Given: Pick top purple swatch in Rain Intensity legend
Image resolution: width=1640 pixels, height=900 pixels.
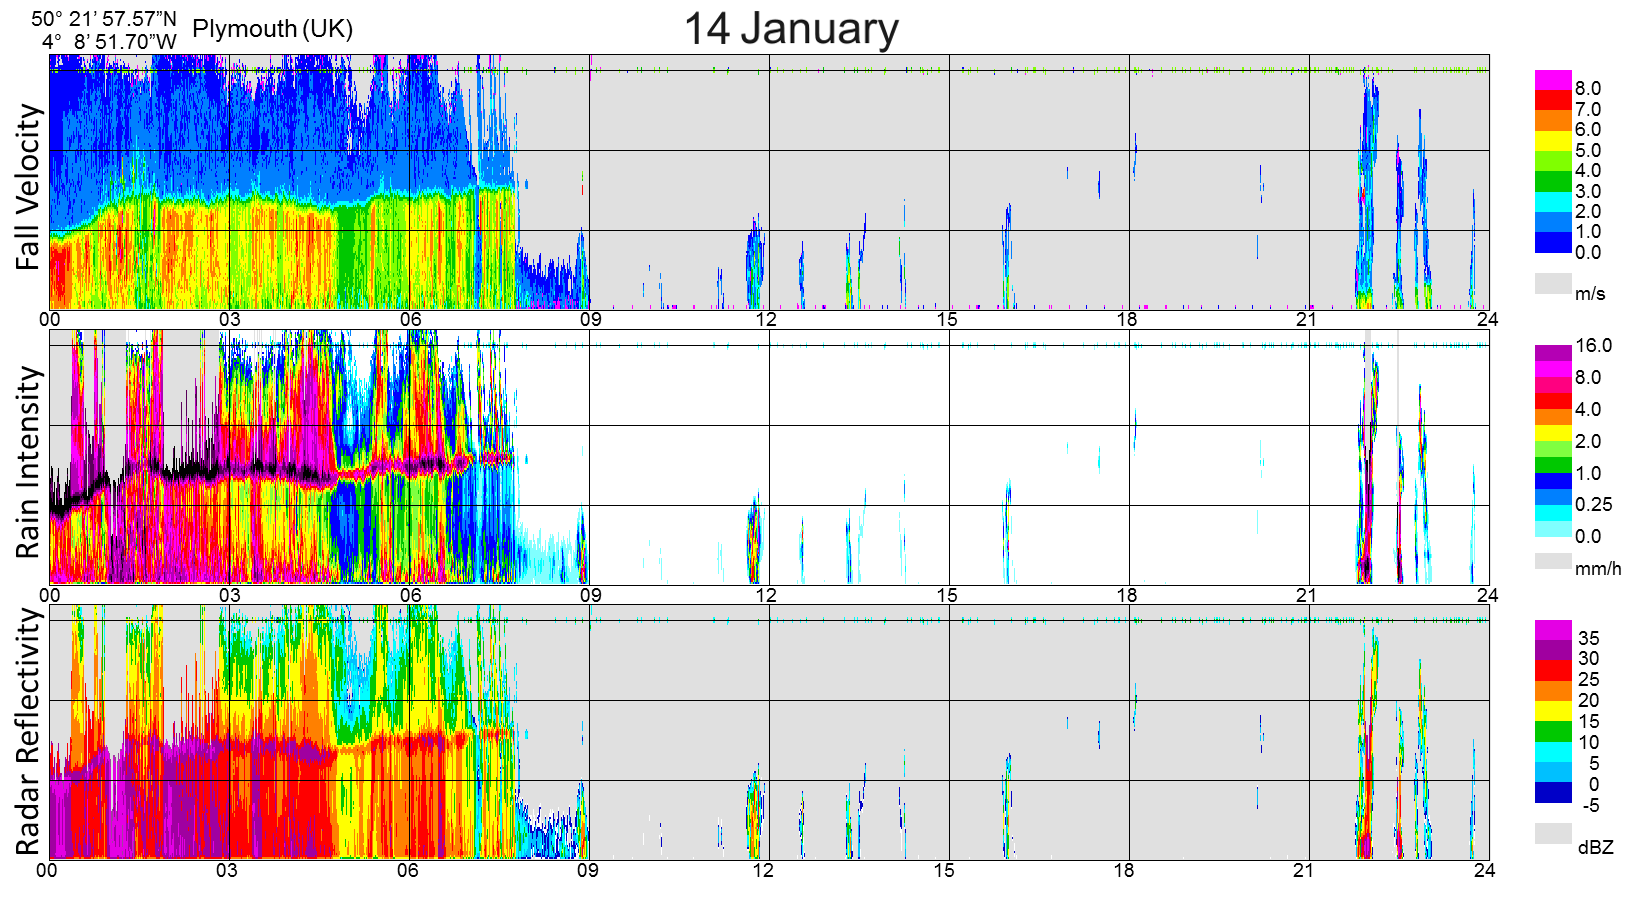Looking at the screenshot, I should [1553, 353].
